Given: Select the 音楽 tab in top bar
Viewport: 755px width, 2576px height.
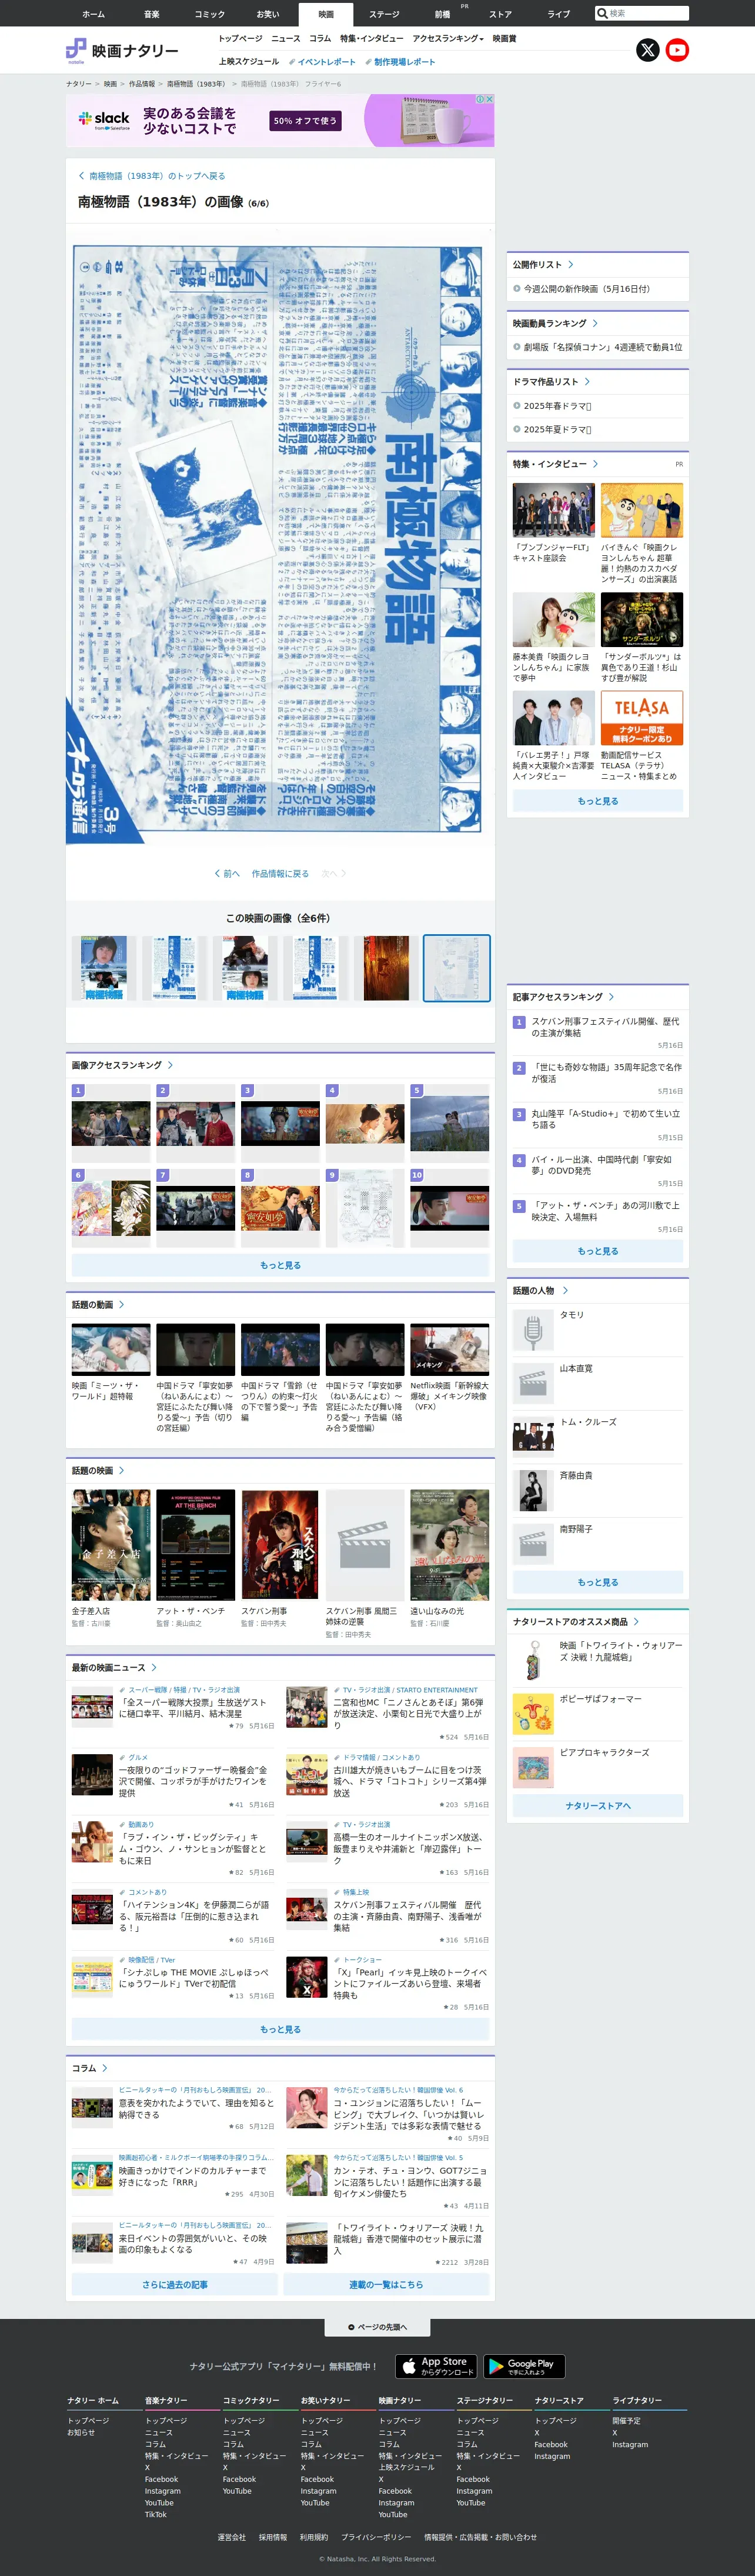Looking at the screenshot, I should (x=152, y=14).
